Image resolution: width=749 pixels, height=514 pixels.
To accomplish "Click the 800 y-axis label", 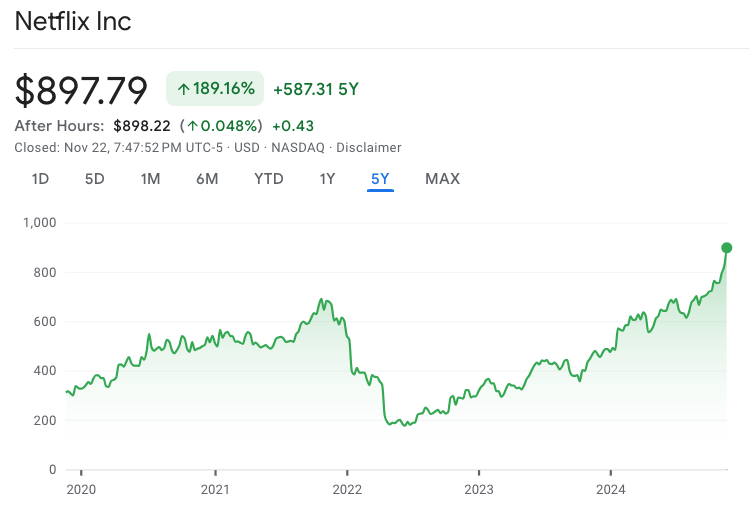I will click(x=45, y=273).
